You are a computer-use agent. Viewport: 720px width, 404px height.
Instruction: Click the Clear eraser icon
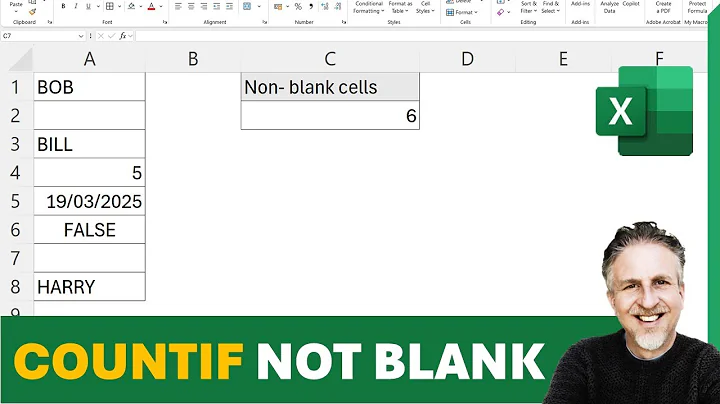pos(501,12)
